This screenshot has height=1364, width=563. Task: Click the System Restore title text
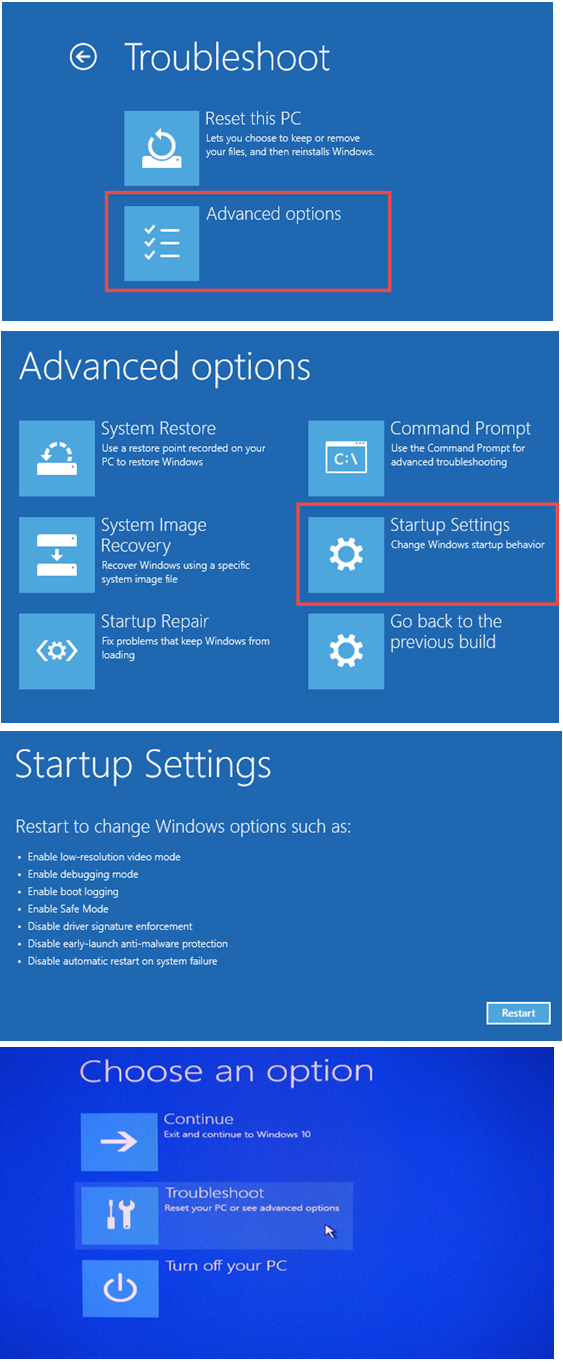[x=158, y=429]
